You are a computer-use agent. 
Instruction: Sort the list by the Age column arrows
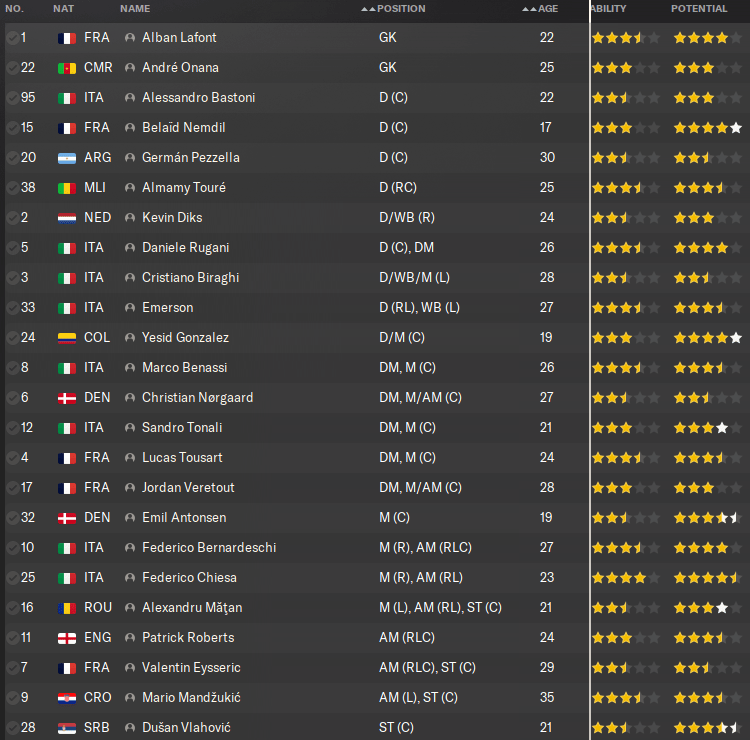pyautogui.click(x=529, y=9)
